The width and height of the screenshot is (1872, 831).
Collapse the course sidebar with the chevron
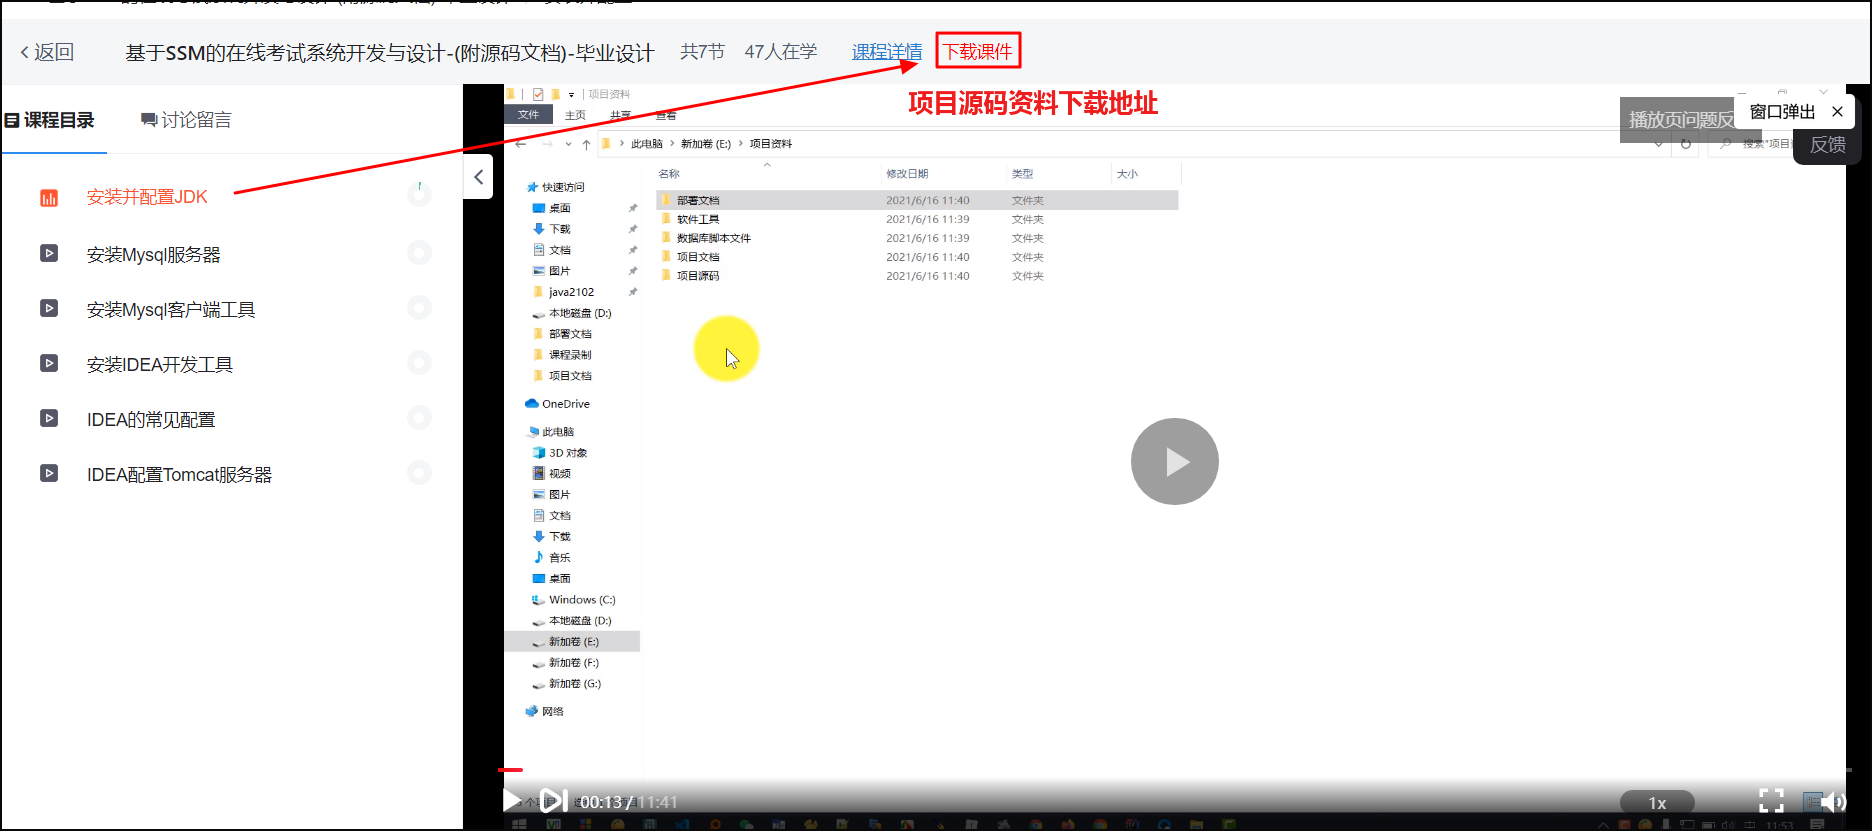tap(478, 177)
